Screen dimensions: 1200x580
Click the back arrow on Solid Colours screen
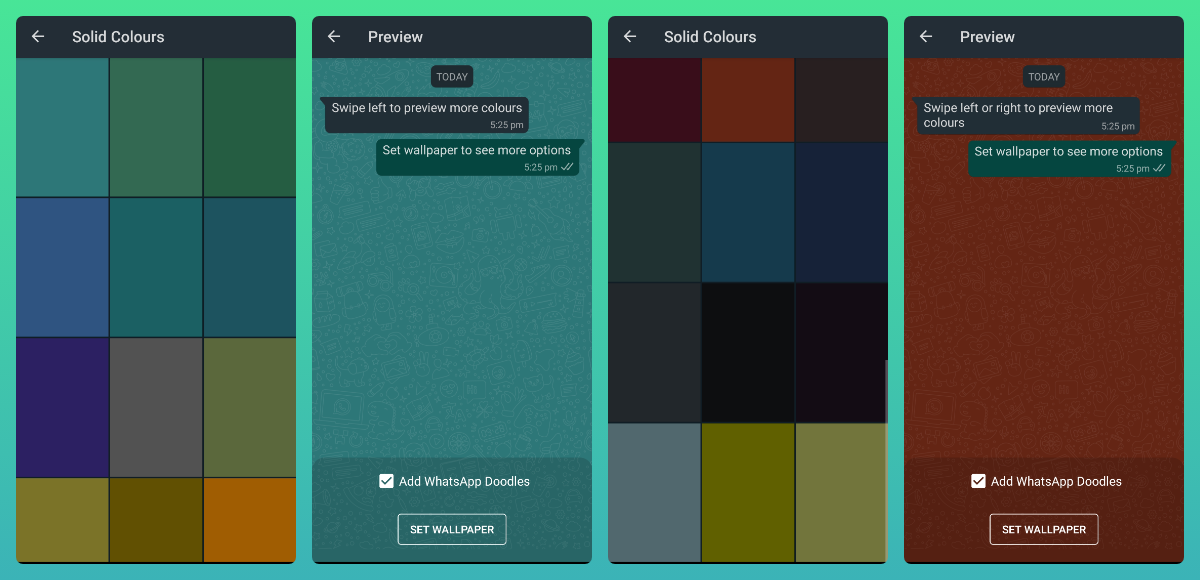[37, 37]
